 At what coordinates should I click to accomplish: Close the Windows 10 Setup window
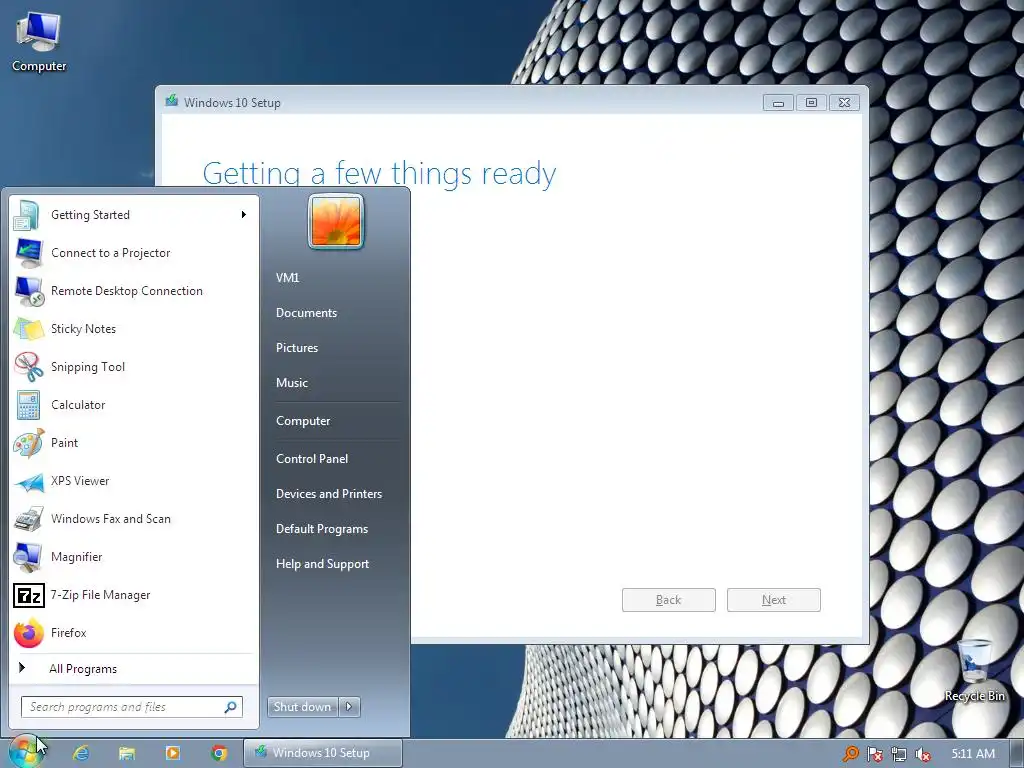click(844, 103)
